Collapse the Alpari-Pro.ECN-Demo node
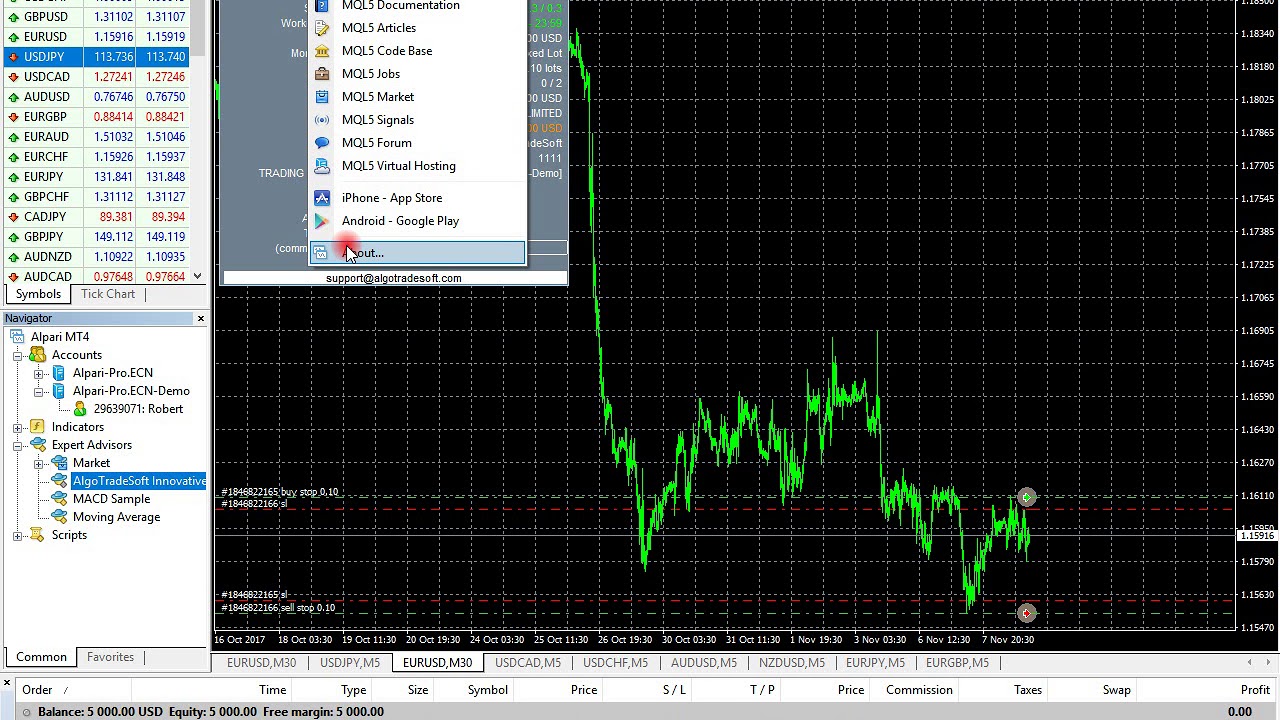This screenshot has width=1280, height=720. 38,391
